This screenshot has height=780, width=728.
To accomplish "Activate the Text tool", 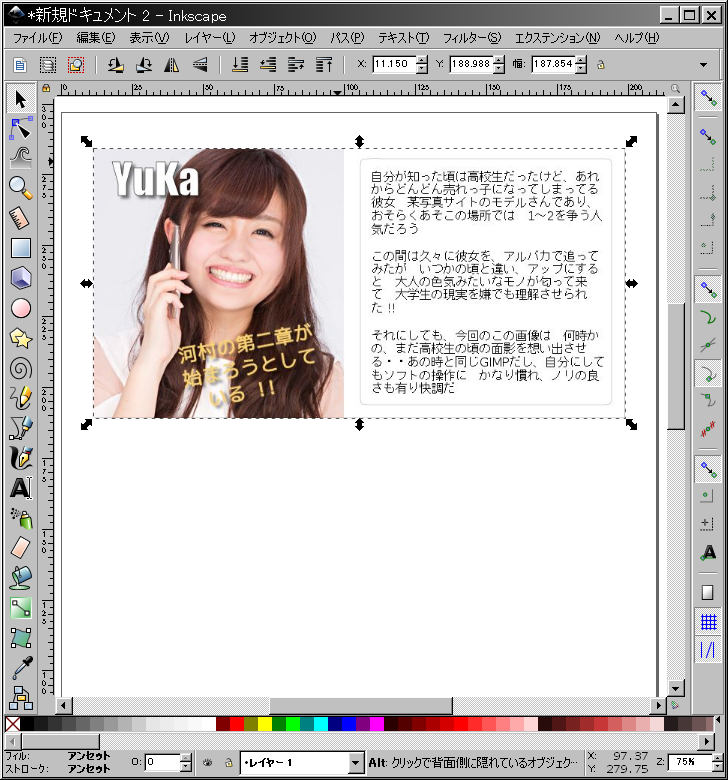I will pos(21,488).
